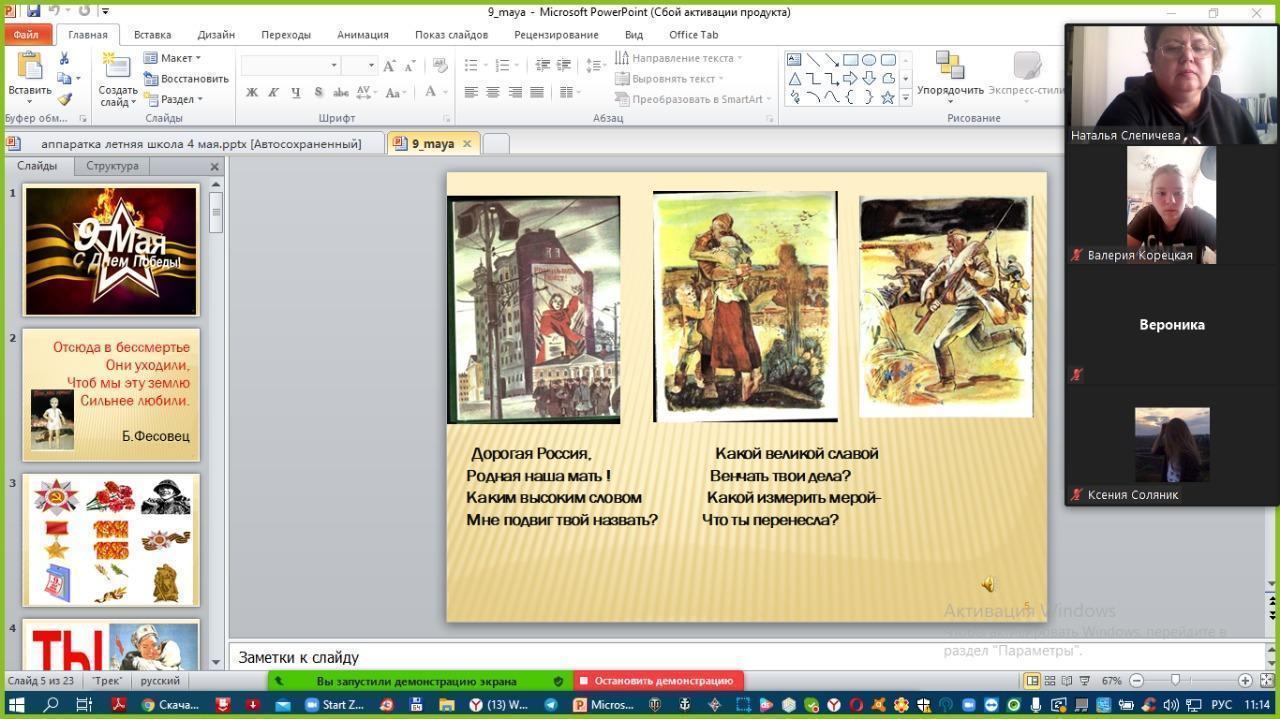The image size is (1280, 719).
Task: Select slide 2 thumbnail with poem
Action: coord(111,395)
